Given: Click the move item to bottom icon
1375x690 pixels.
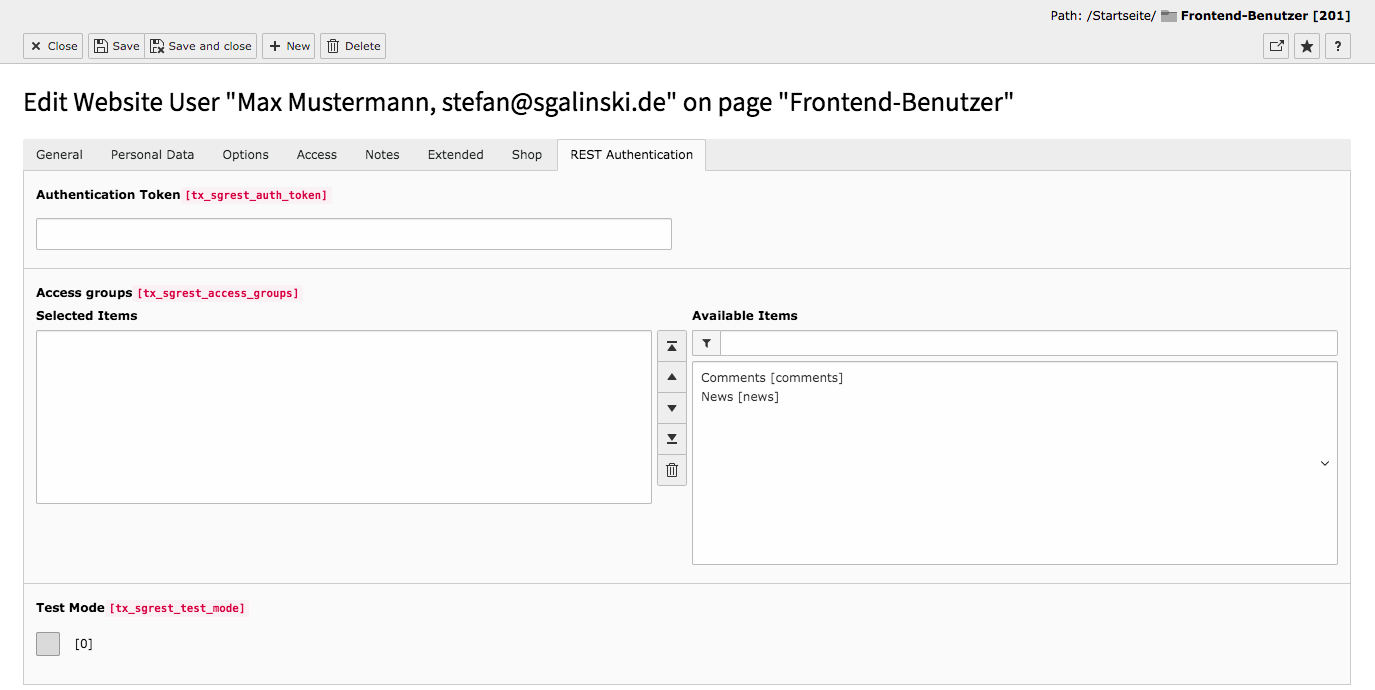Looking at the screenshot, I should 671,439.
